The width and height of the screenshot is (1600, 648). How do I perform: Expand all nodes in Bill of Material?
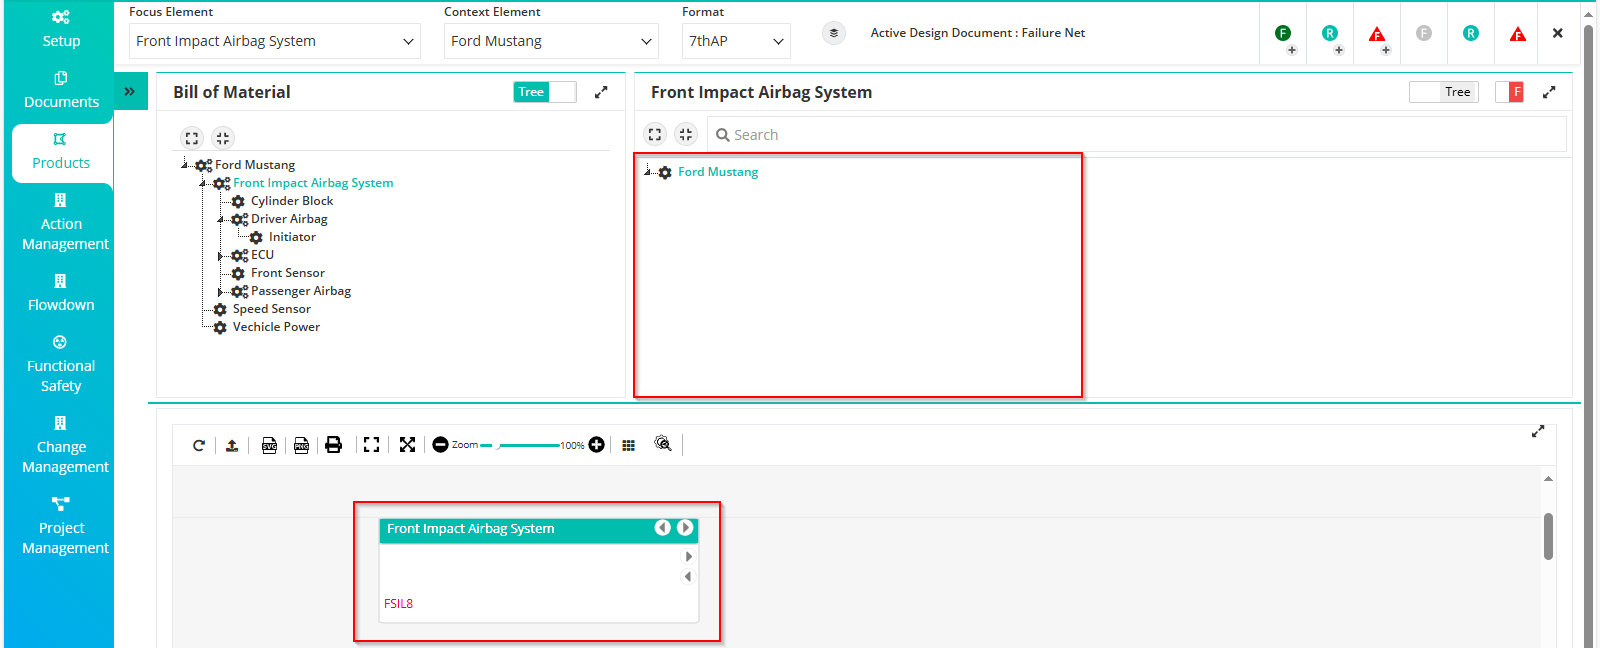point(192,138)
